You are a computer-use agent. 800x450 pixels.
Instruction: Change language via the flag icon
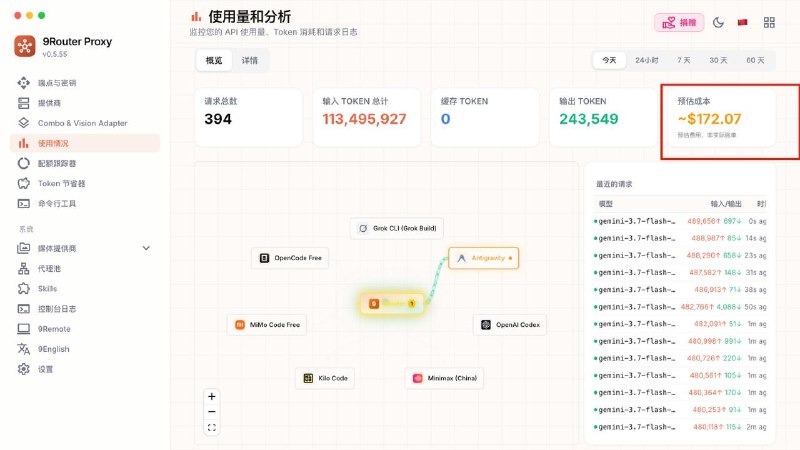point(742,22)
